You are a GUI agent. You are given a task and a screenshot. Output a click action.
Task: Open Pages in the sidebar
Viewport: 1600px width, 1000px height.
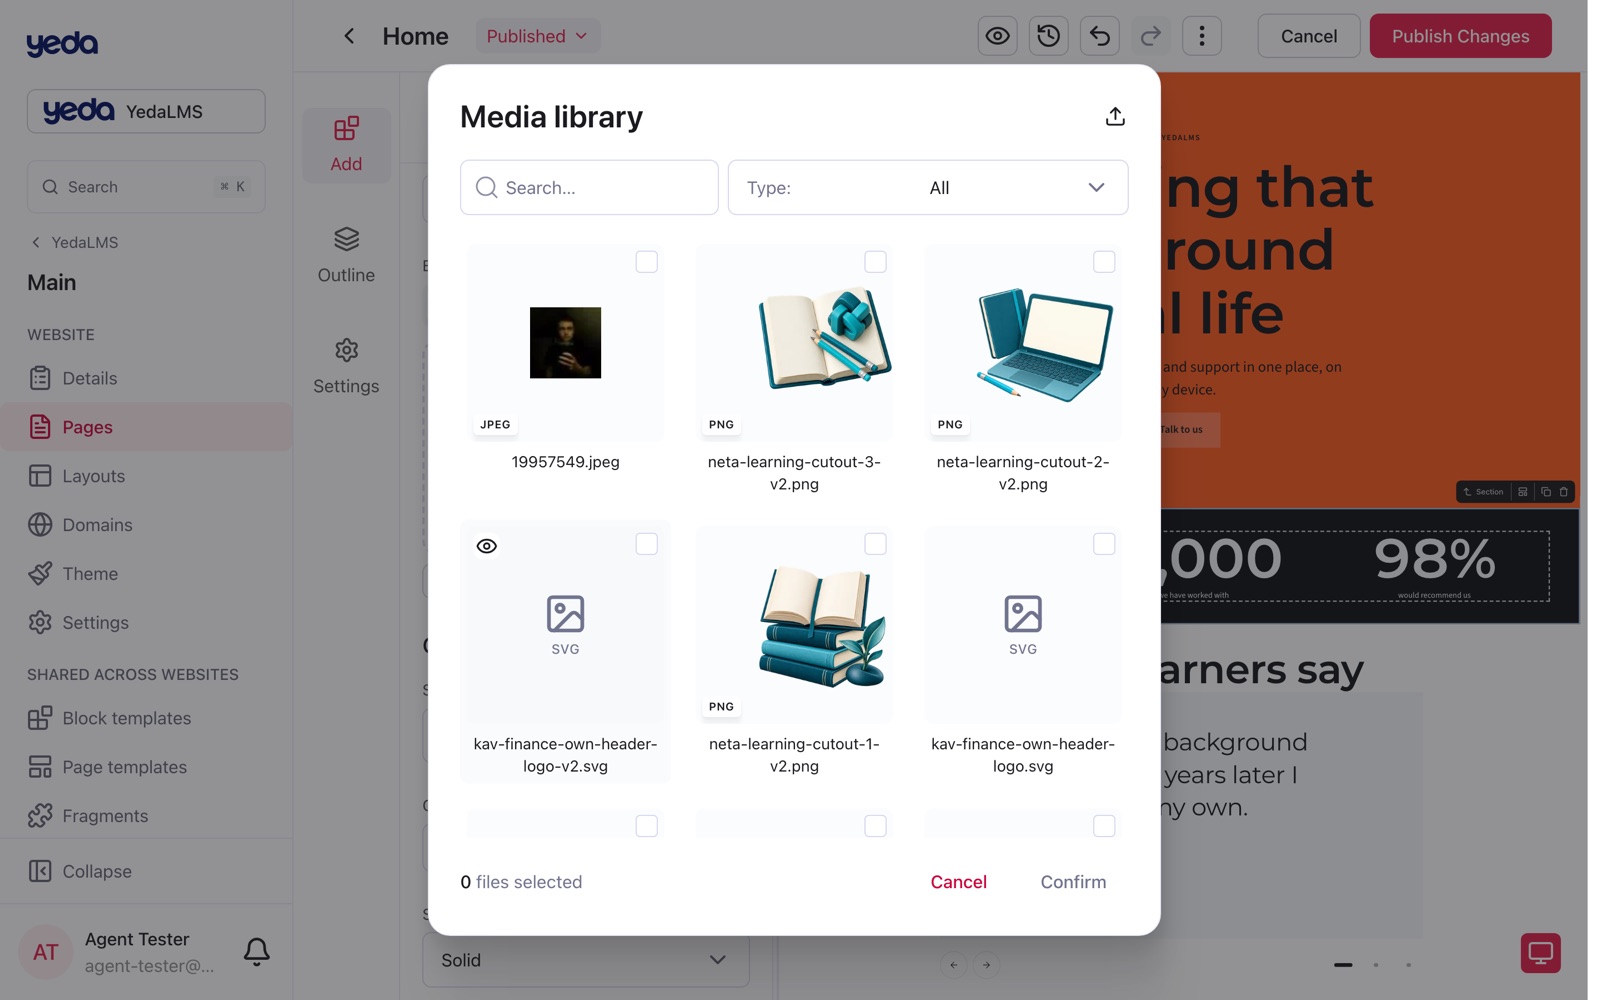146,427
